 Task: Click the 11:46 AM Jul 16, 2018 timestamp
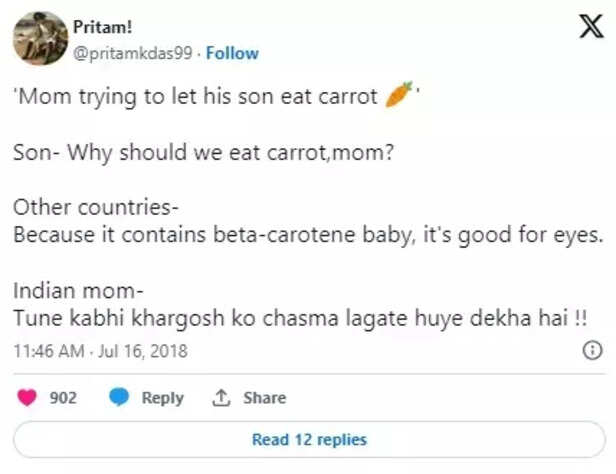(x=101, y=351)
